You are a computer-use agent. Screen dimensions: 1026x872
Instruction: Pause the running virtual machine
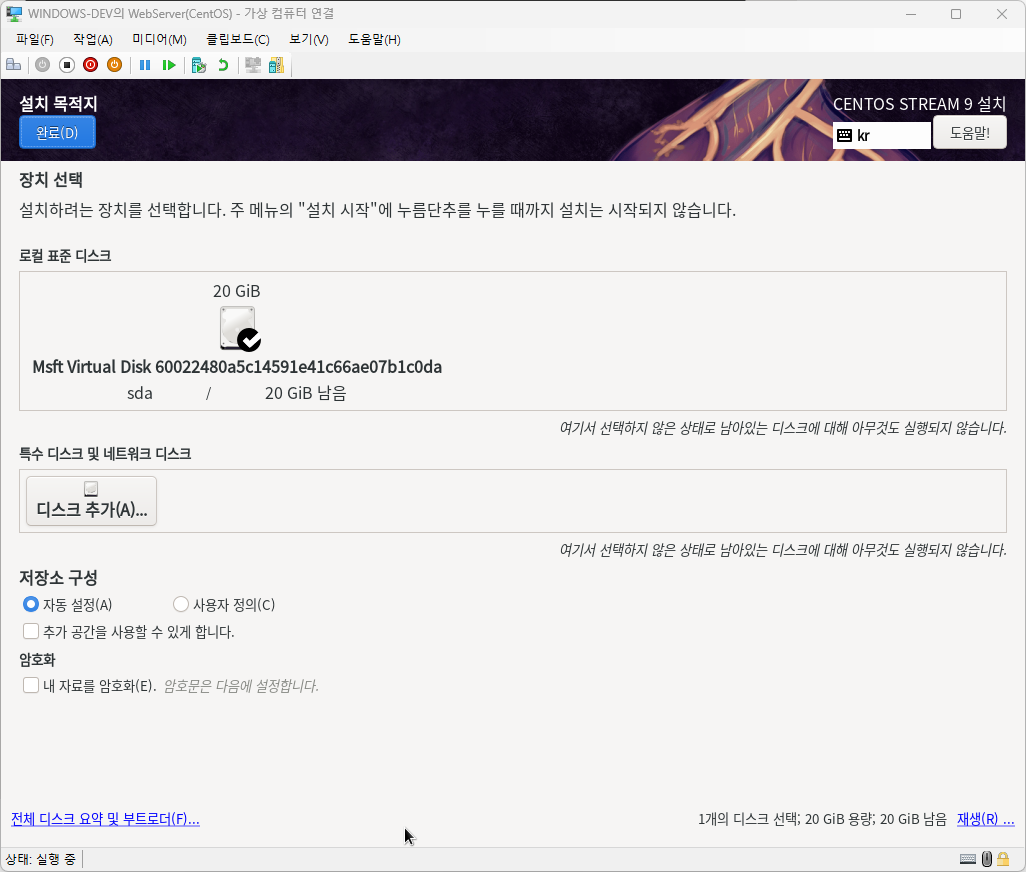tap(145, 65)
